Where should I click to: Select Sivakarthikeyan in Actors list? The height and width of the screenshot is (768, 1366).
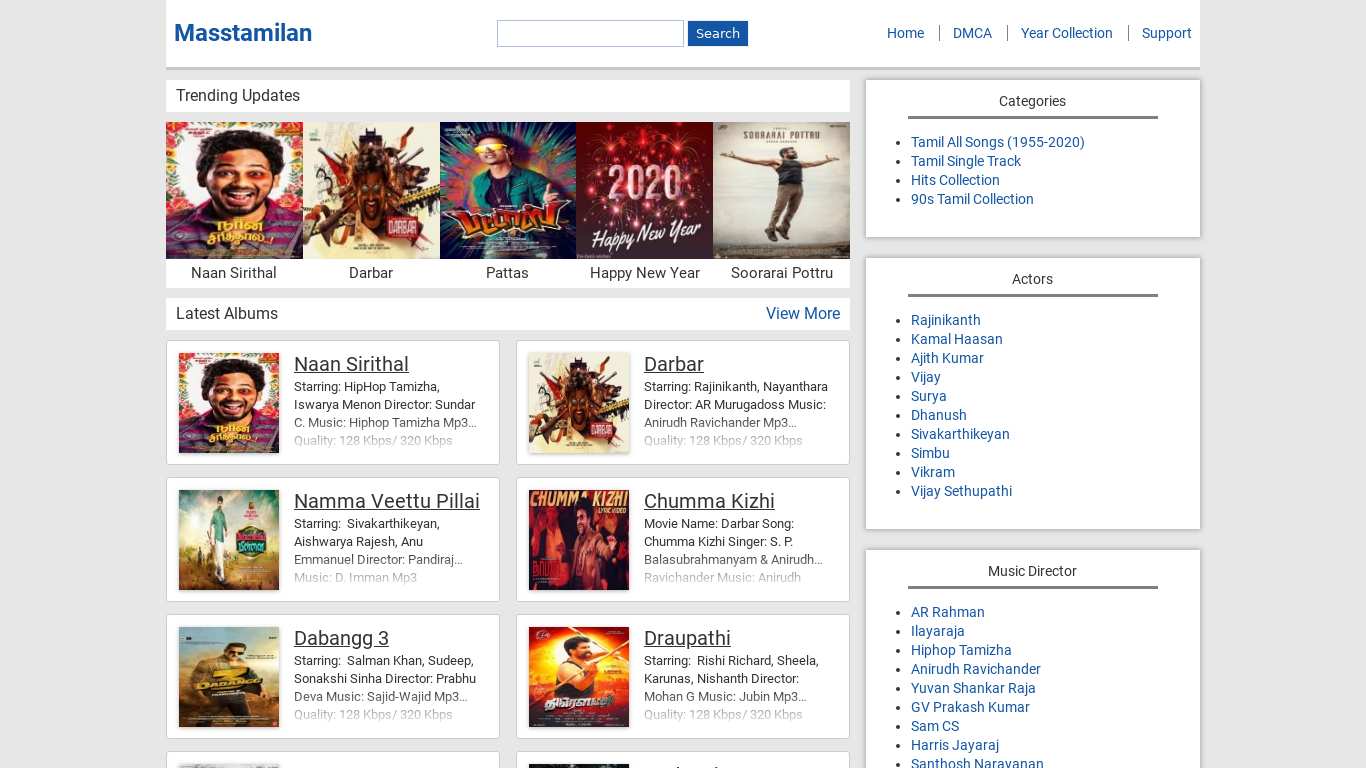pos(960,434)
